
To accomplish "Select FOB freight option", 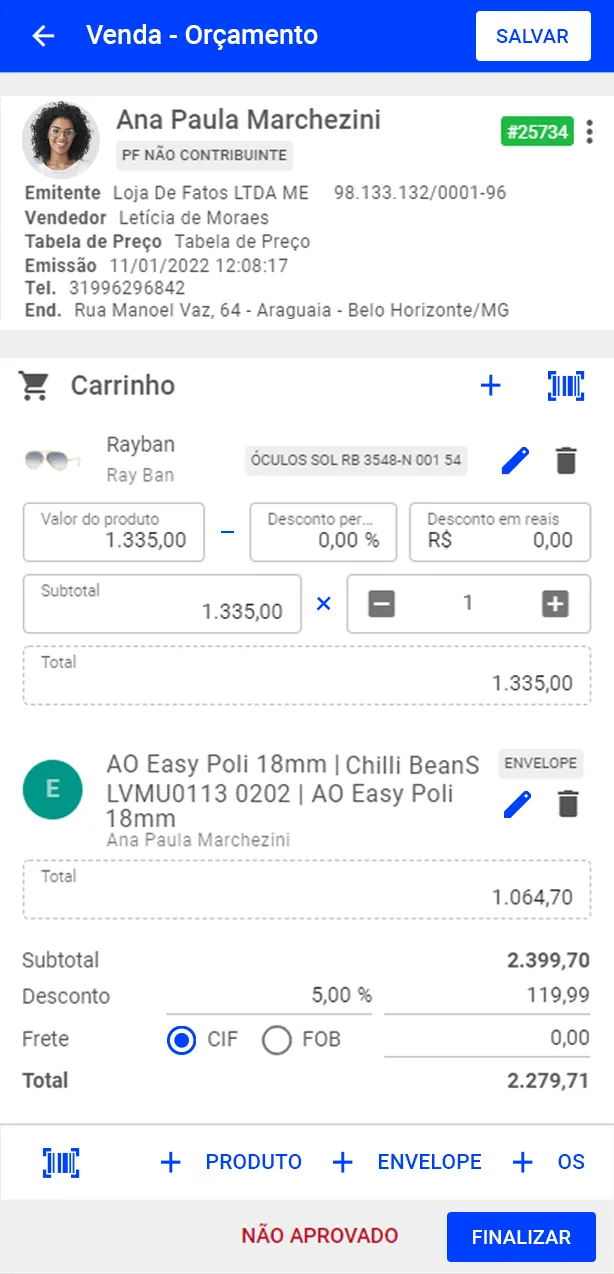I will pos(277,1040).
